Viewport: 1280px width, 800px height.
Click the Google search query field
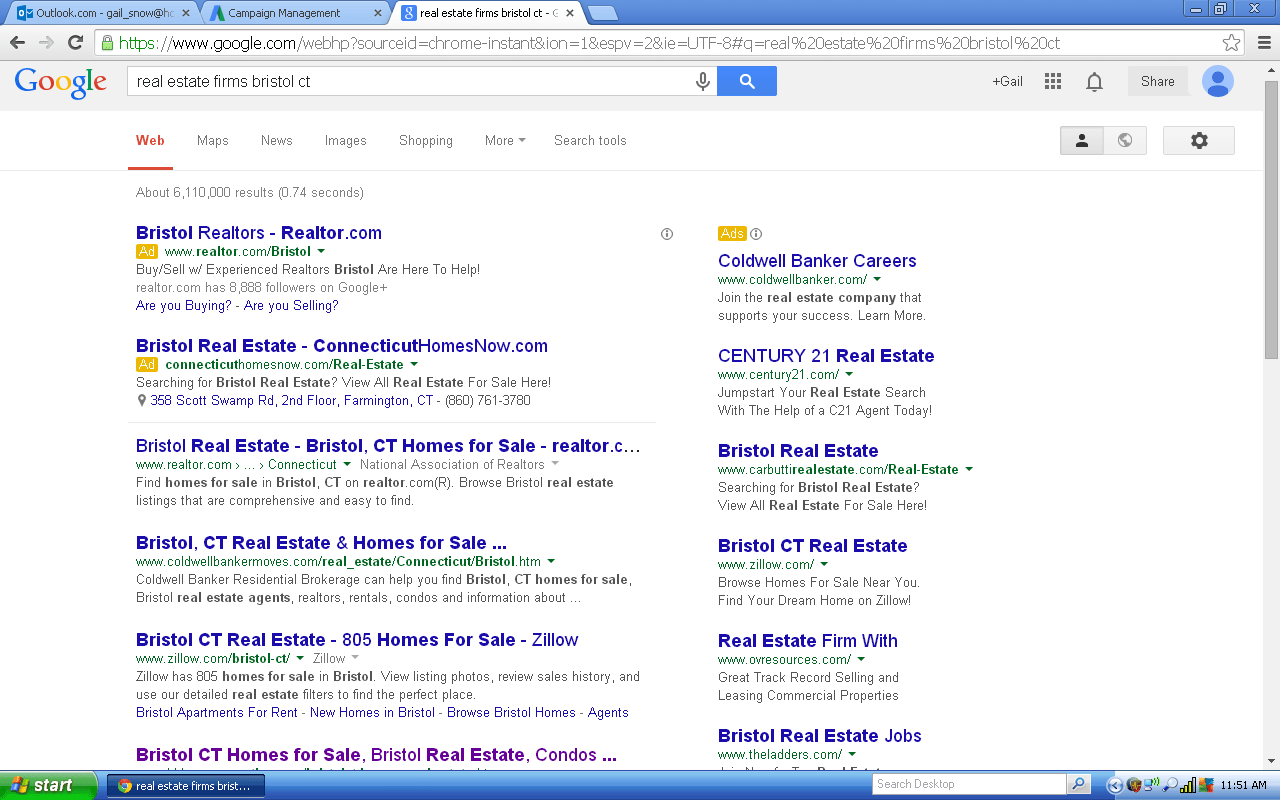(410, 82)
